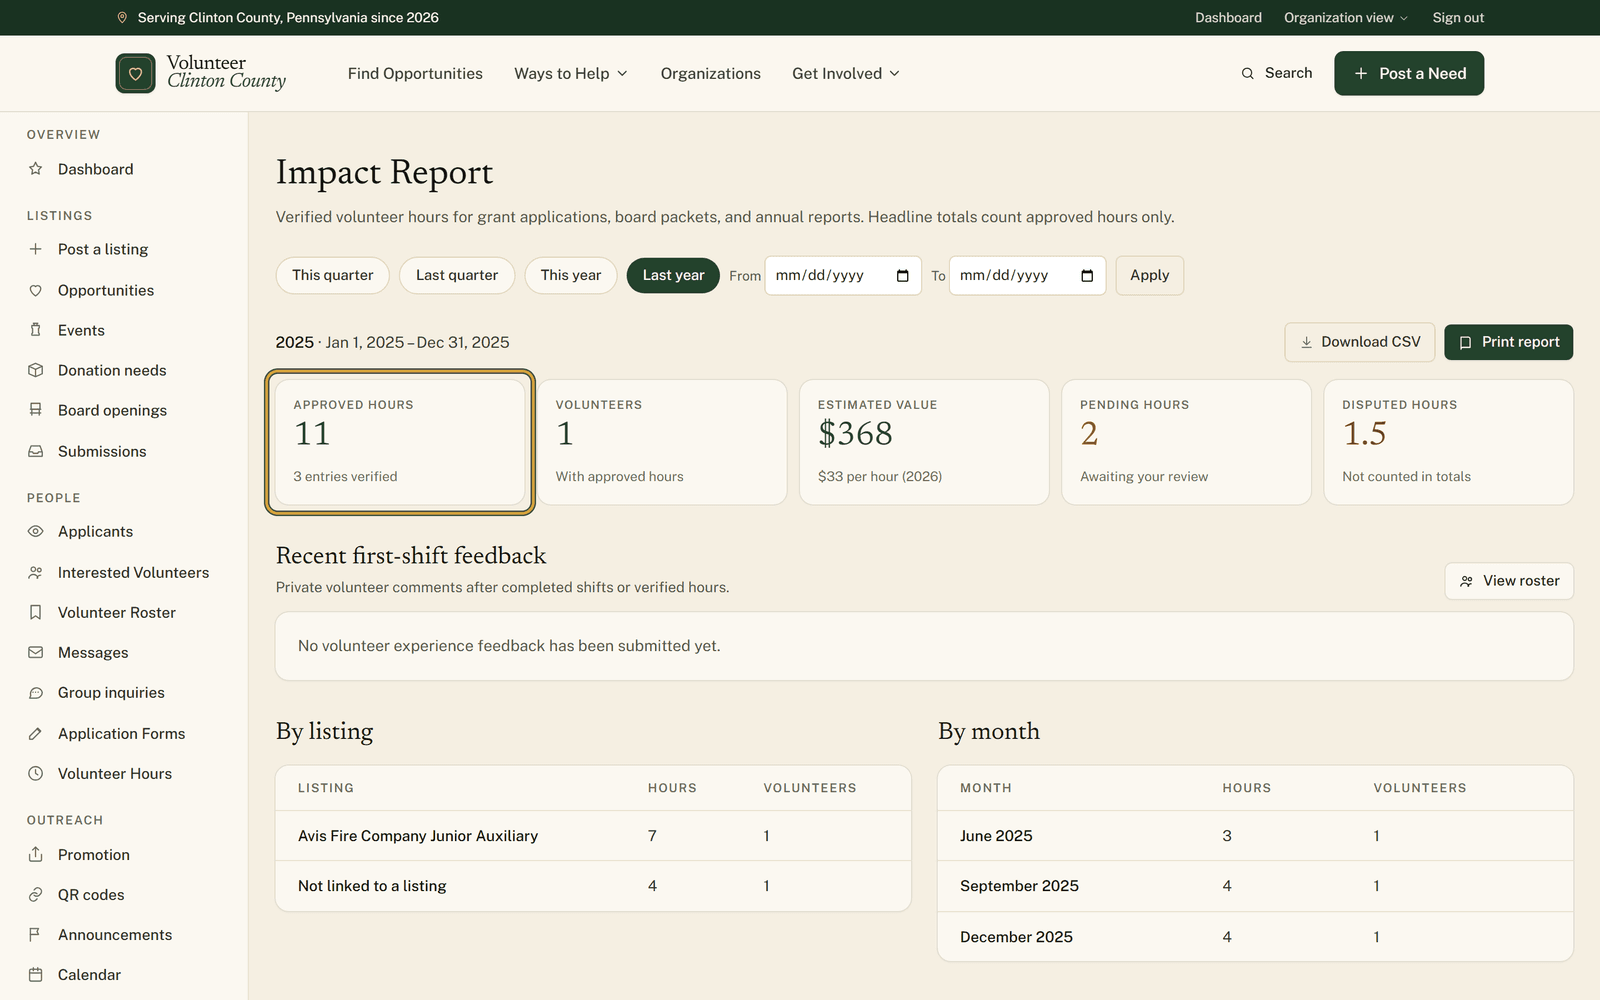Image resolution: width=1600 pixels, height=1000 pixels.
Task: Click Sign out in the top banner
Action: 1458,18
